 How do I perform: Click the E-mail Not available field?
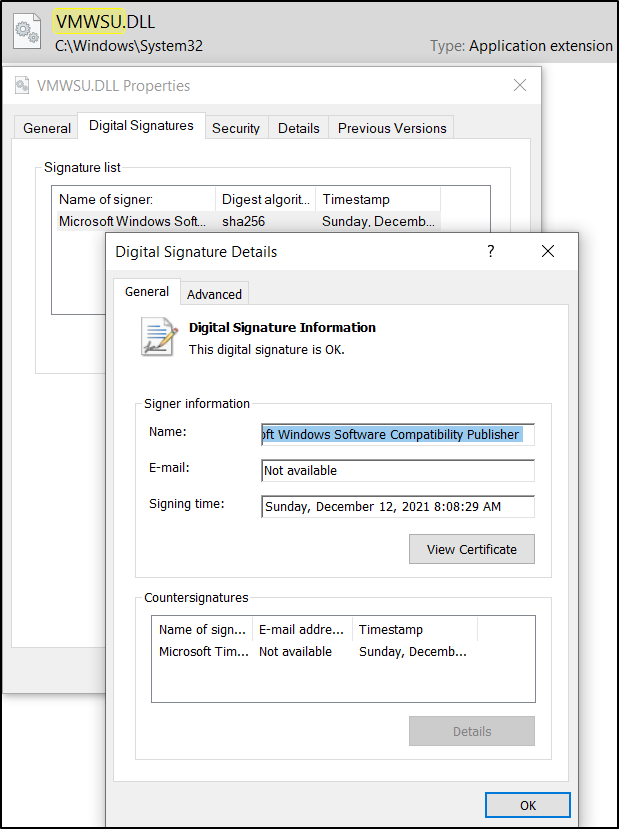397,471
